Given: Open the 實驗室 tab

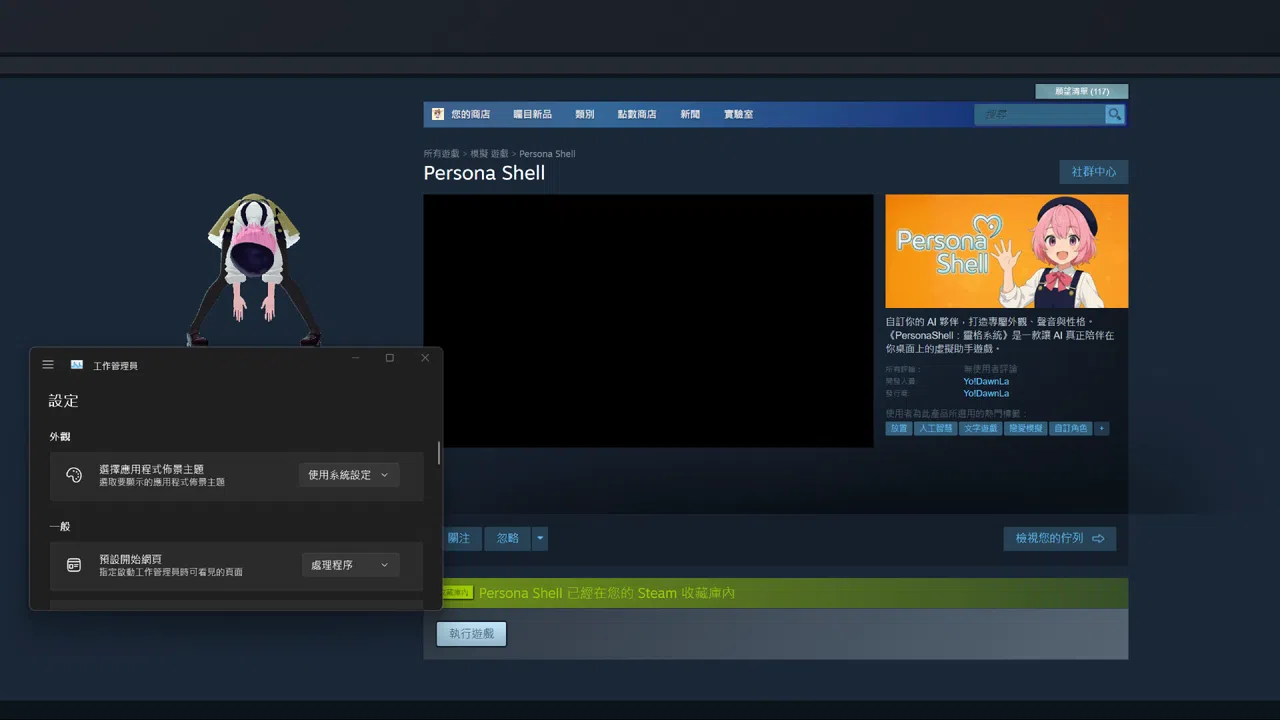Looking at the screenshot, I should tap(738, 114).
